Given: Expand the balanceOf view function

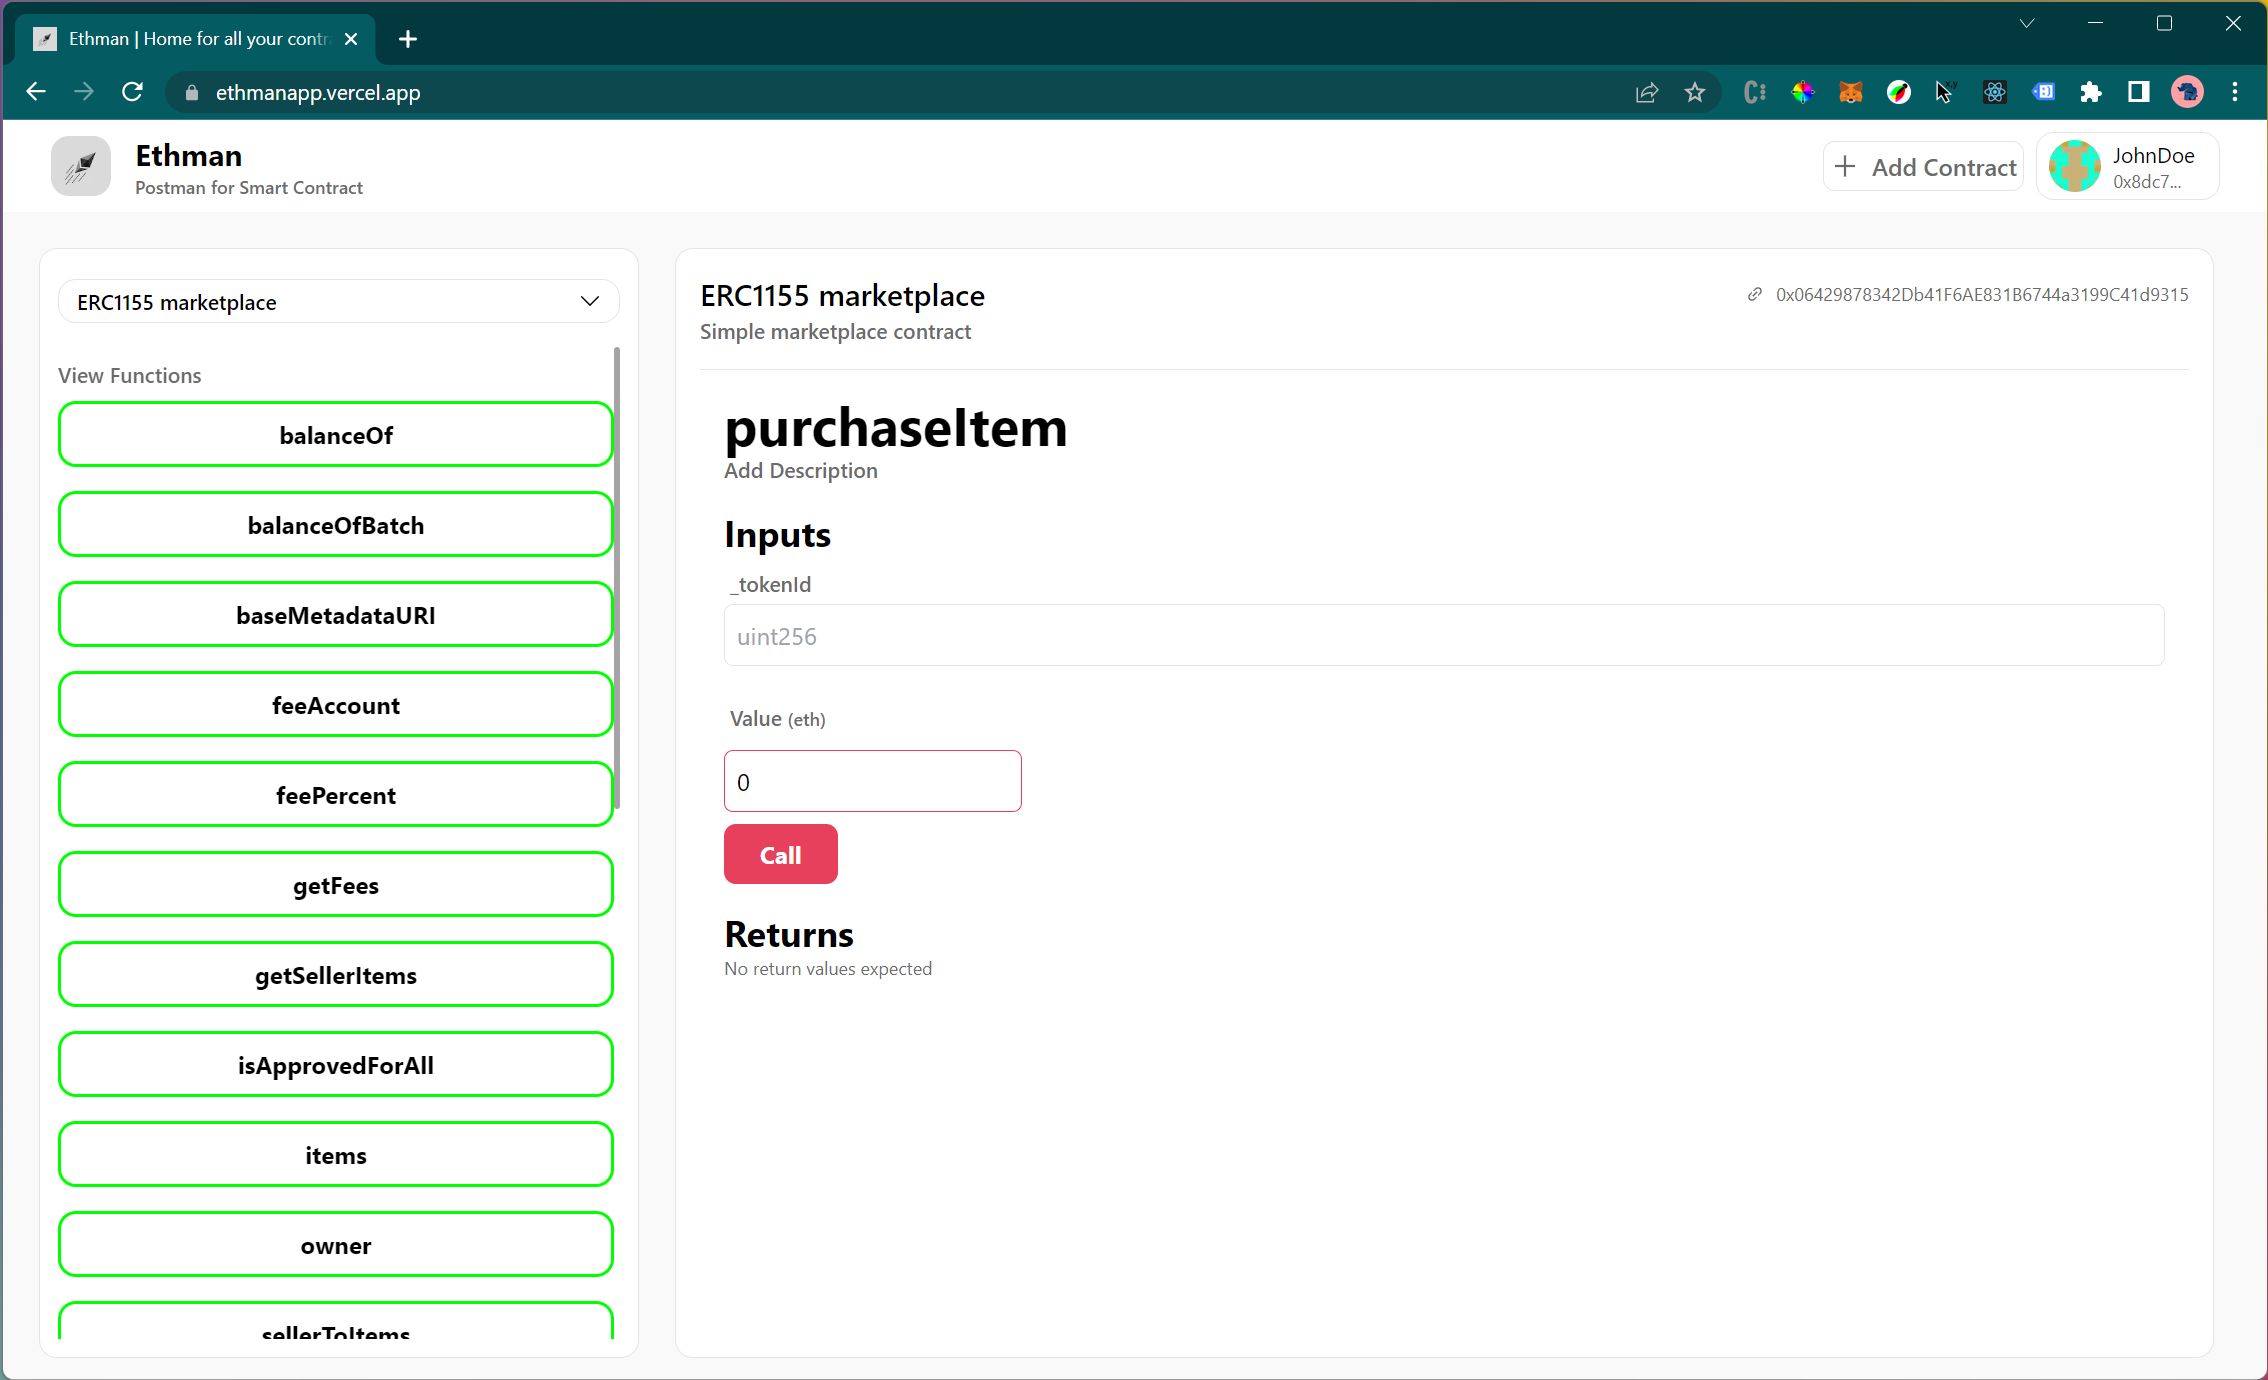Looking at the screenshot, I should 335,434.
